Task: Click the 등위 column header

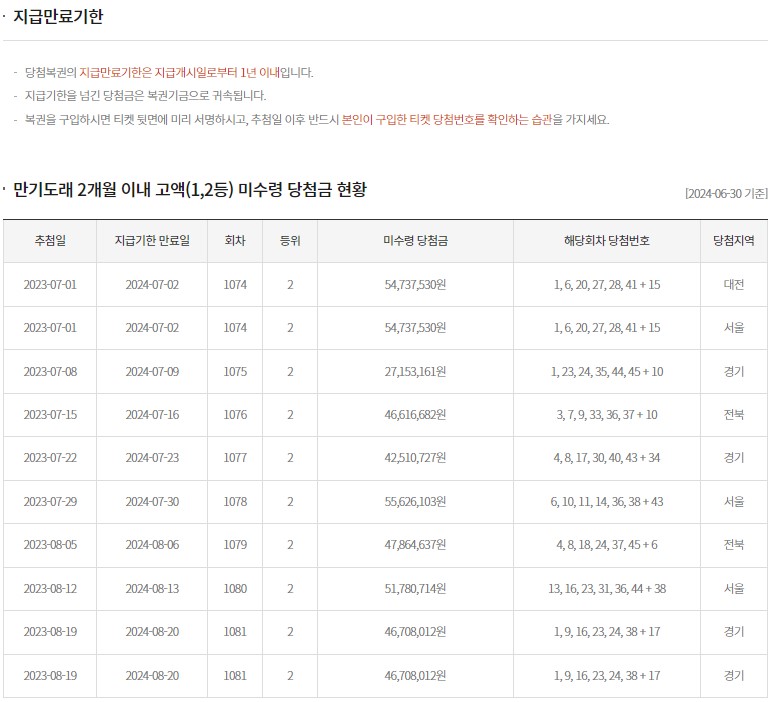Action: point(290,241)
